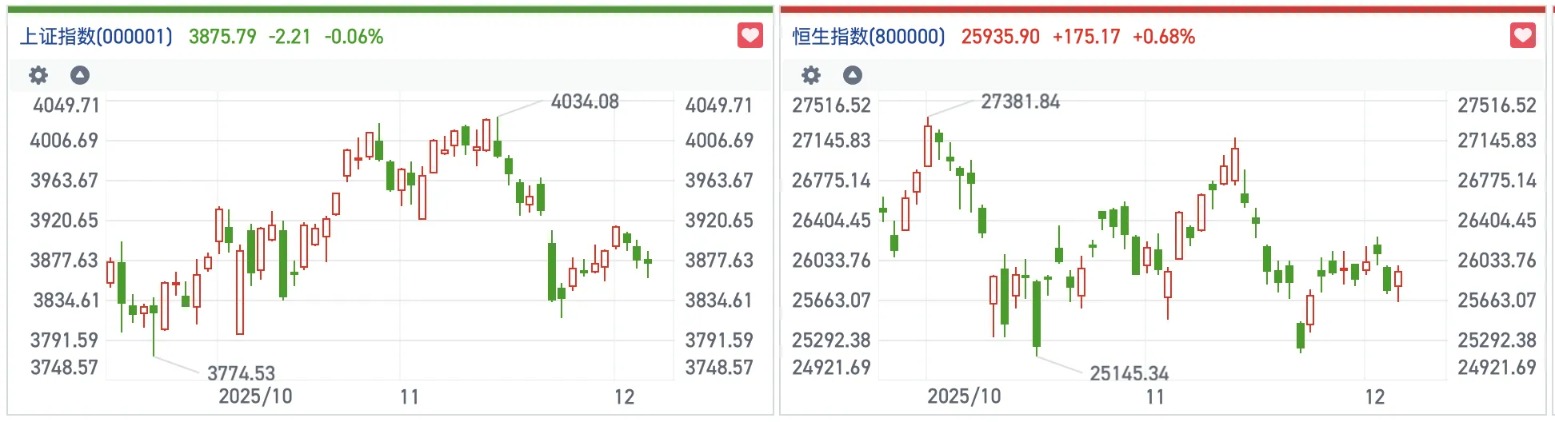The image size is (1555, 422).
Task: Open the 恒生指数(800000) title link
Action: coord(868,37)
